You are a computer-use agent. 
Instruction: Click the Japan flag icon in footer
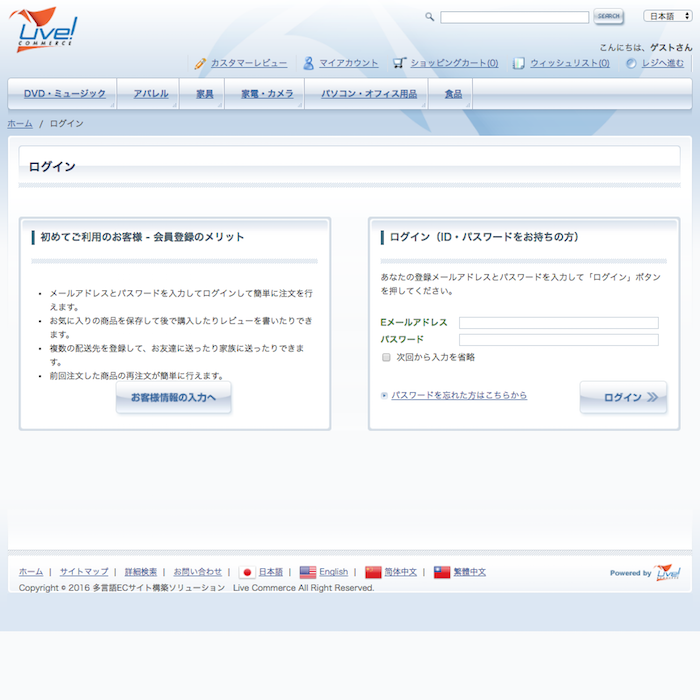pyautogui.click(x=247, y=572)
